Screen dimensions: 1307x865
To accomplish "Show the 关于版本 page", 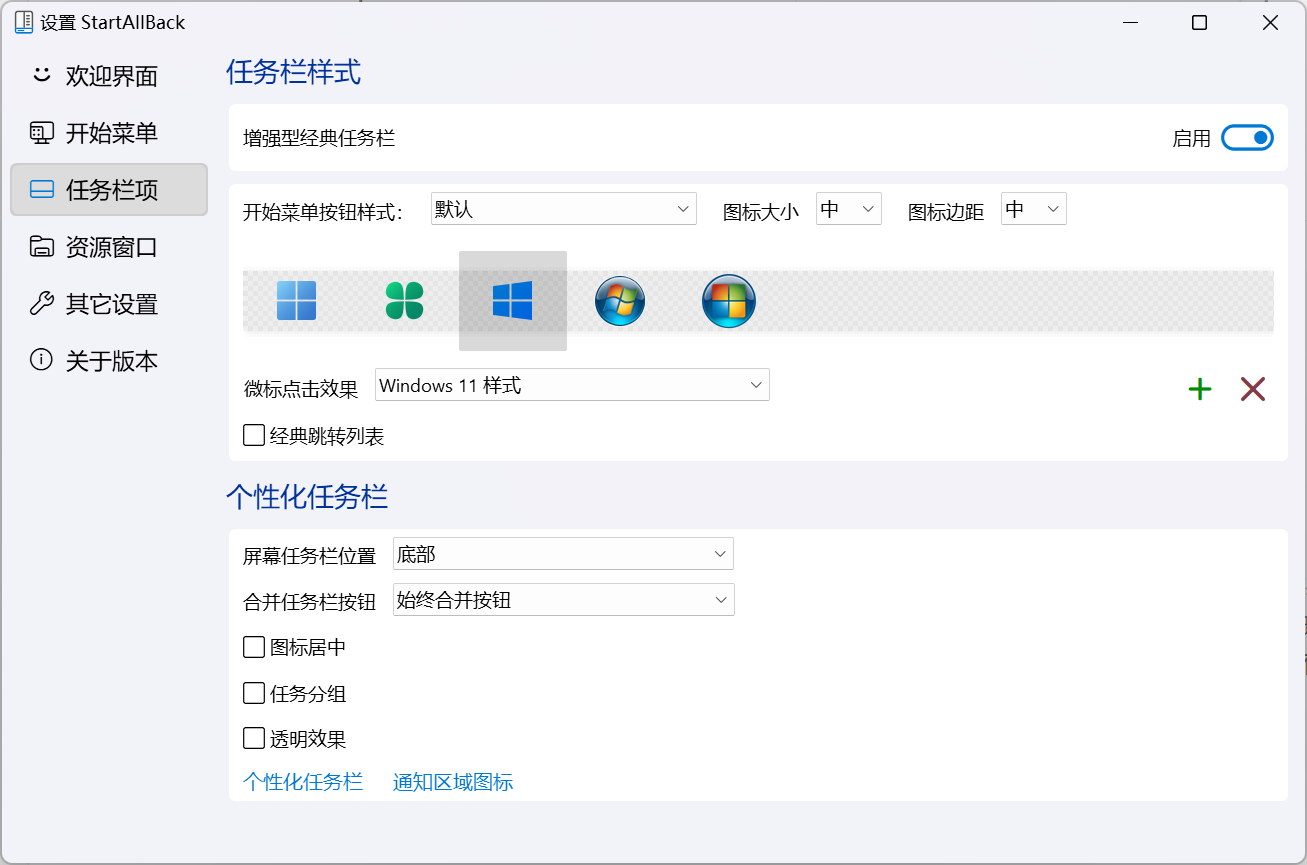I will point(109,361).
